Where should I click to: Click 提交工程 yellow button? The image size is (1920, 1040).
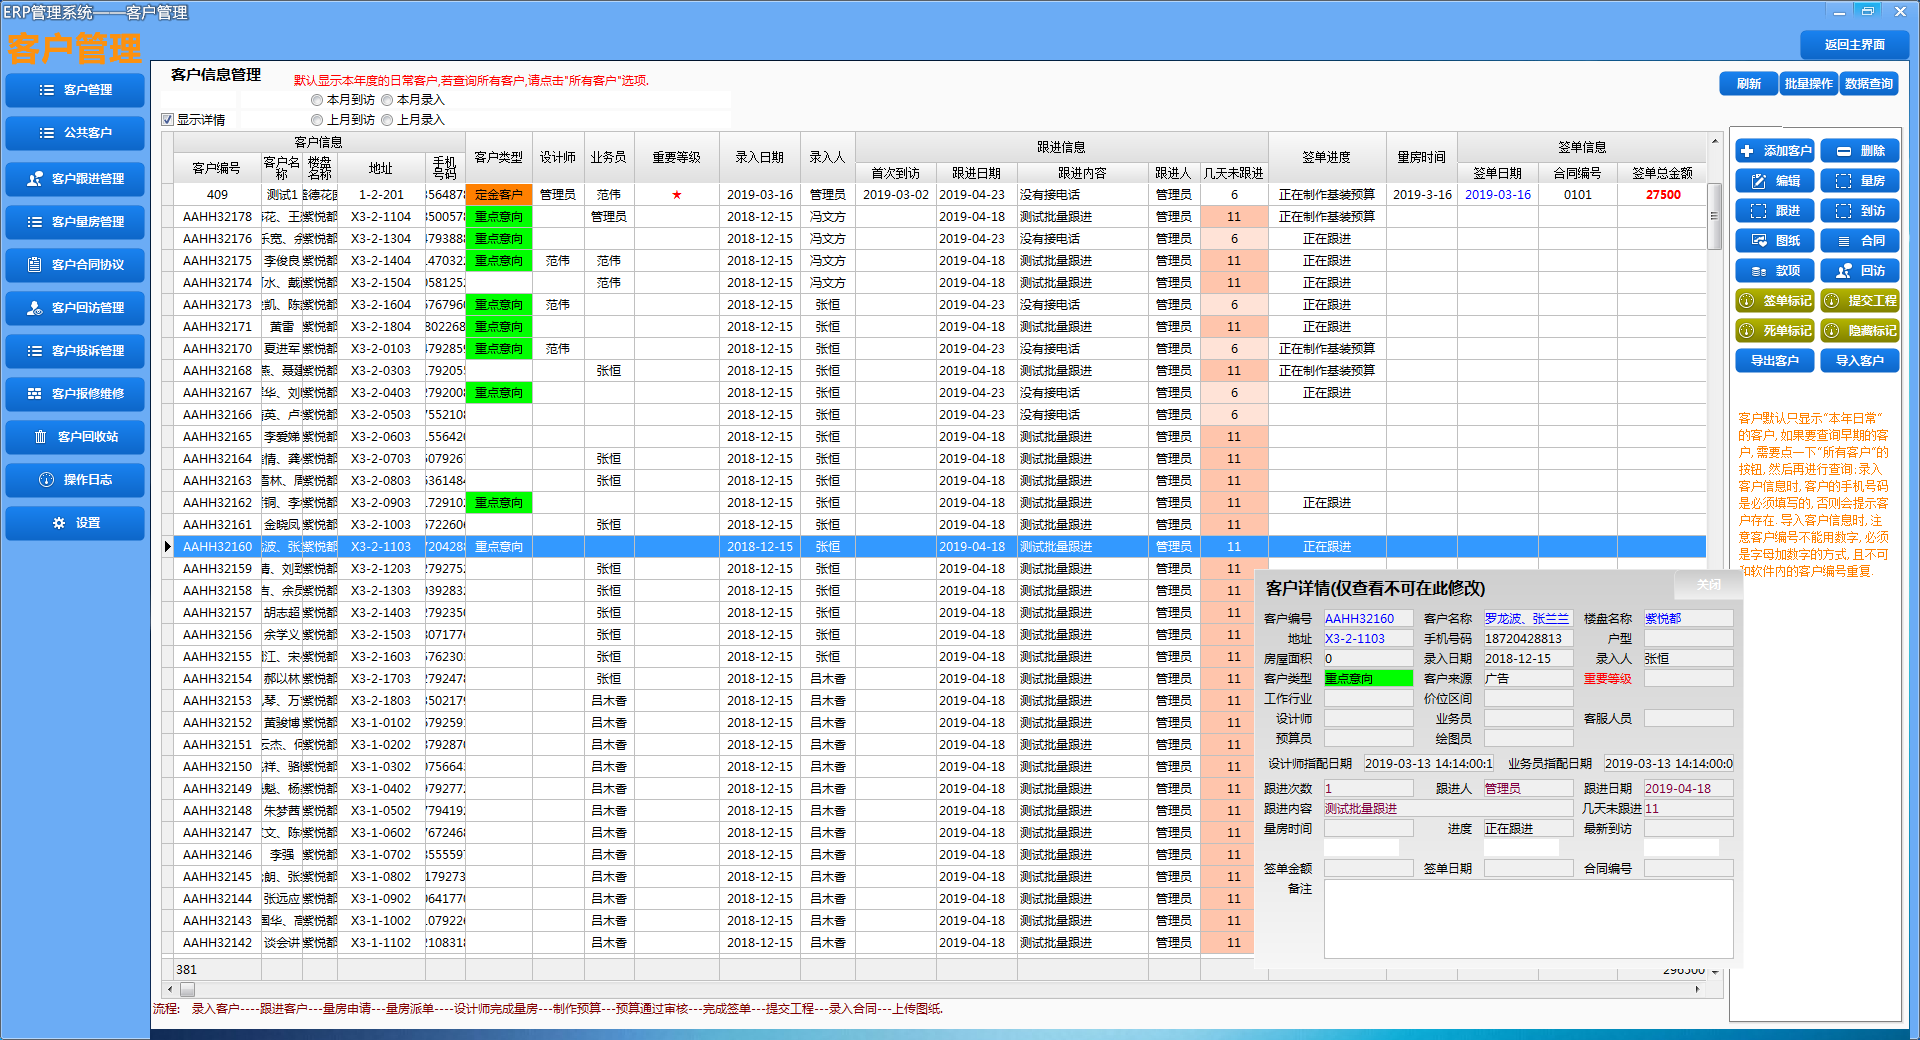tap(1860, 301)
